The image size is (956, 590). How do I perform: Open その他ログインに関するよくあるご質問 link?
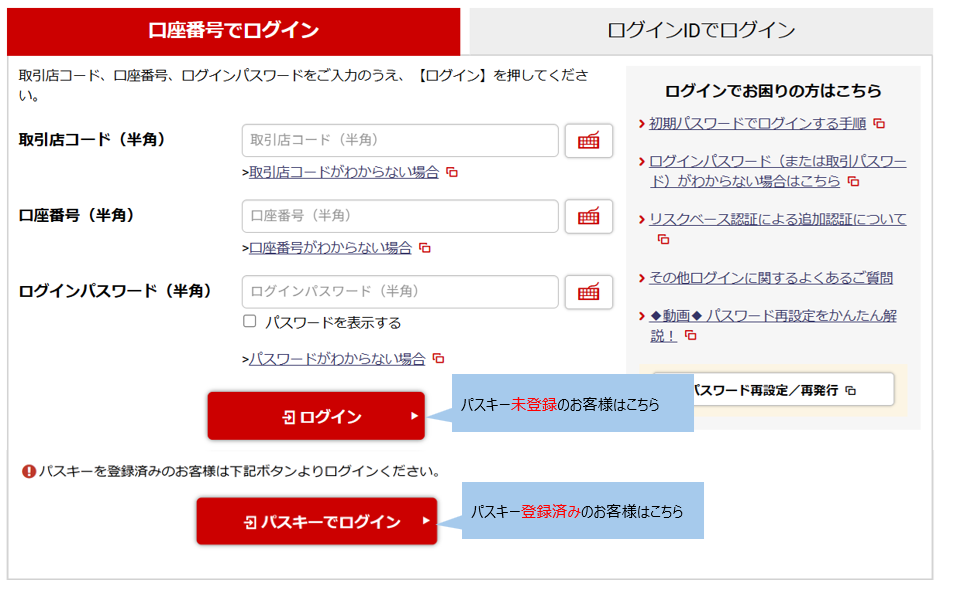pos(770,278)
